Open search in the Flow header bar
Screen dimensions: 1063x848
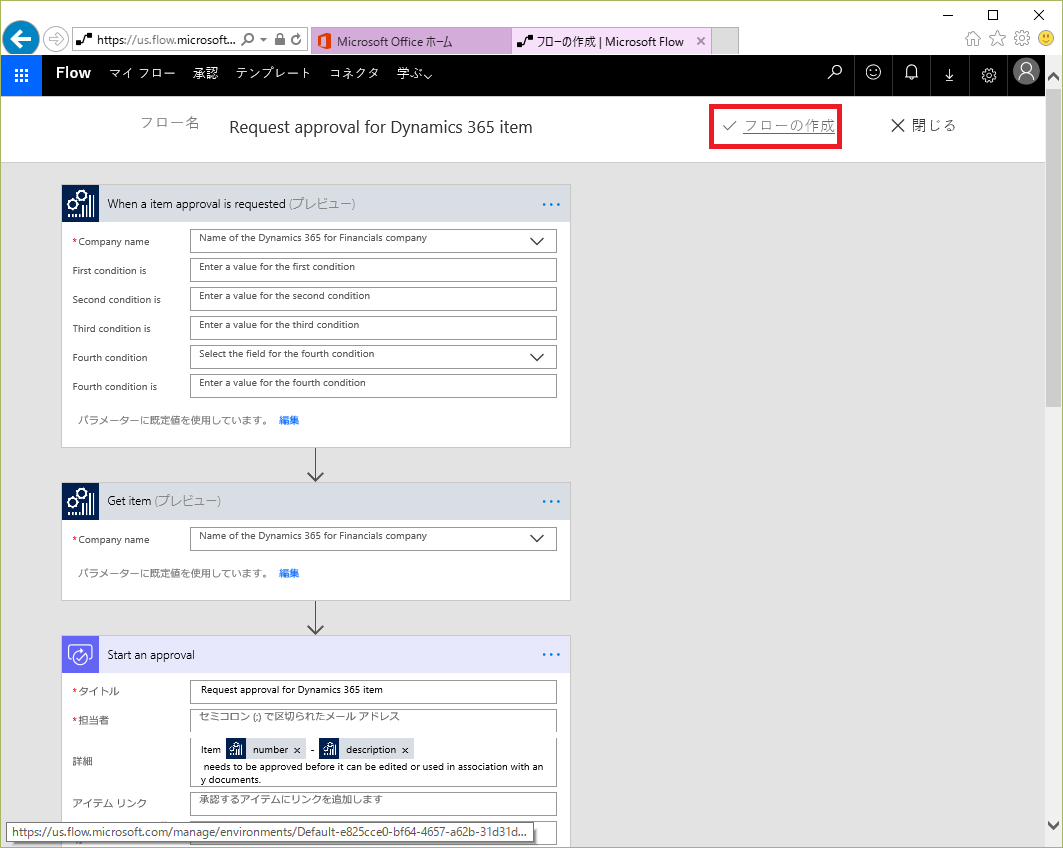point(835,73)
